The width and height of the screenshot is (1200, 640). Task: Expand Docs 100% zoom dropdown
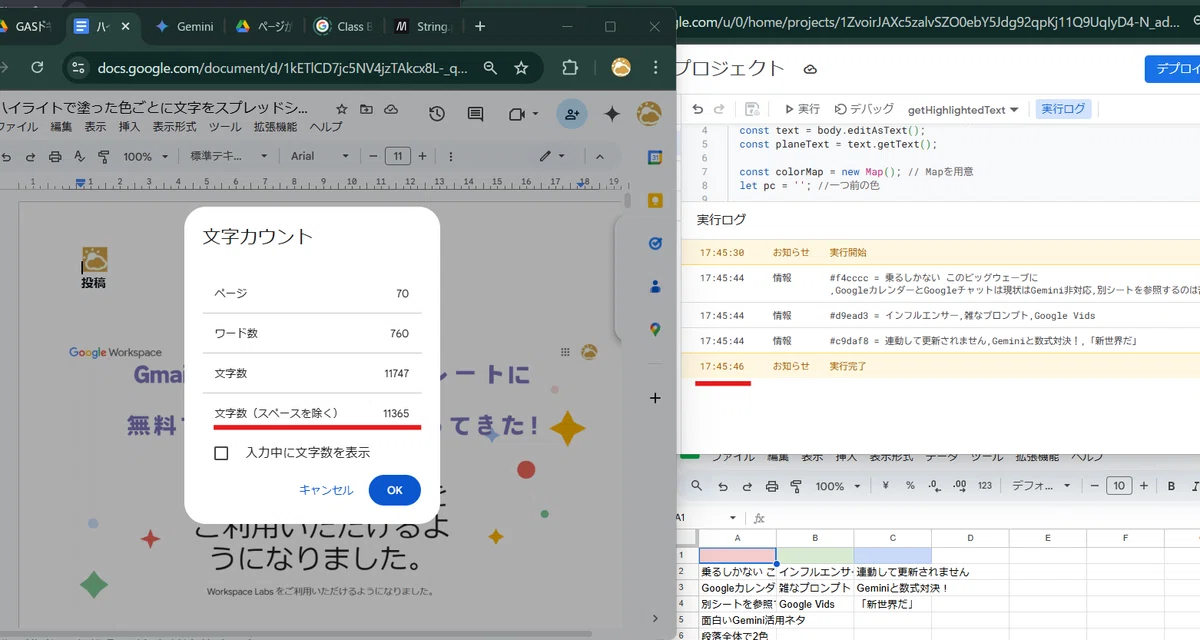point(145,156)
